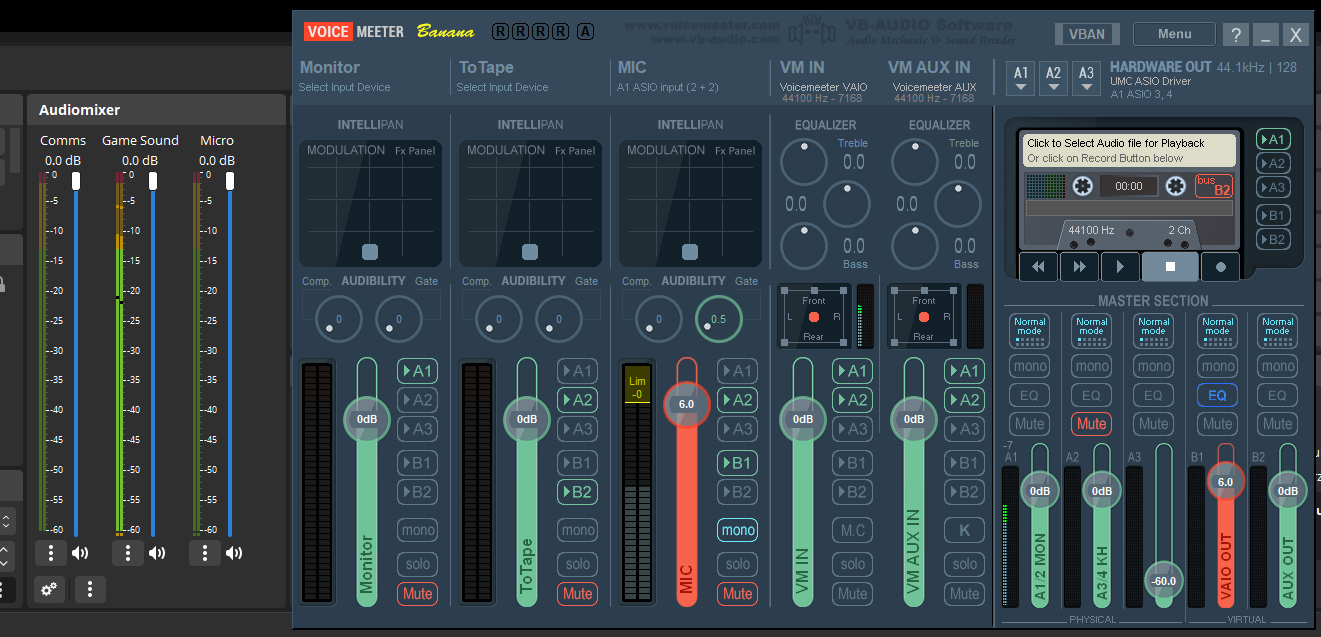Image resolution: width=1321 pixels, height=637 pixels.
Task: Click the cassette bus B2 source label
Action: (x=1215, y=186)
